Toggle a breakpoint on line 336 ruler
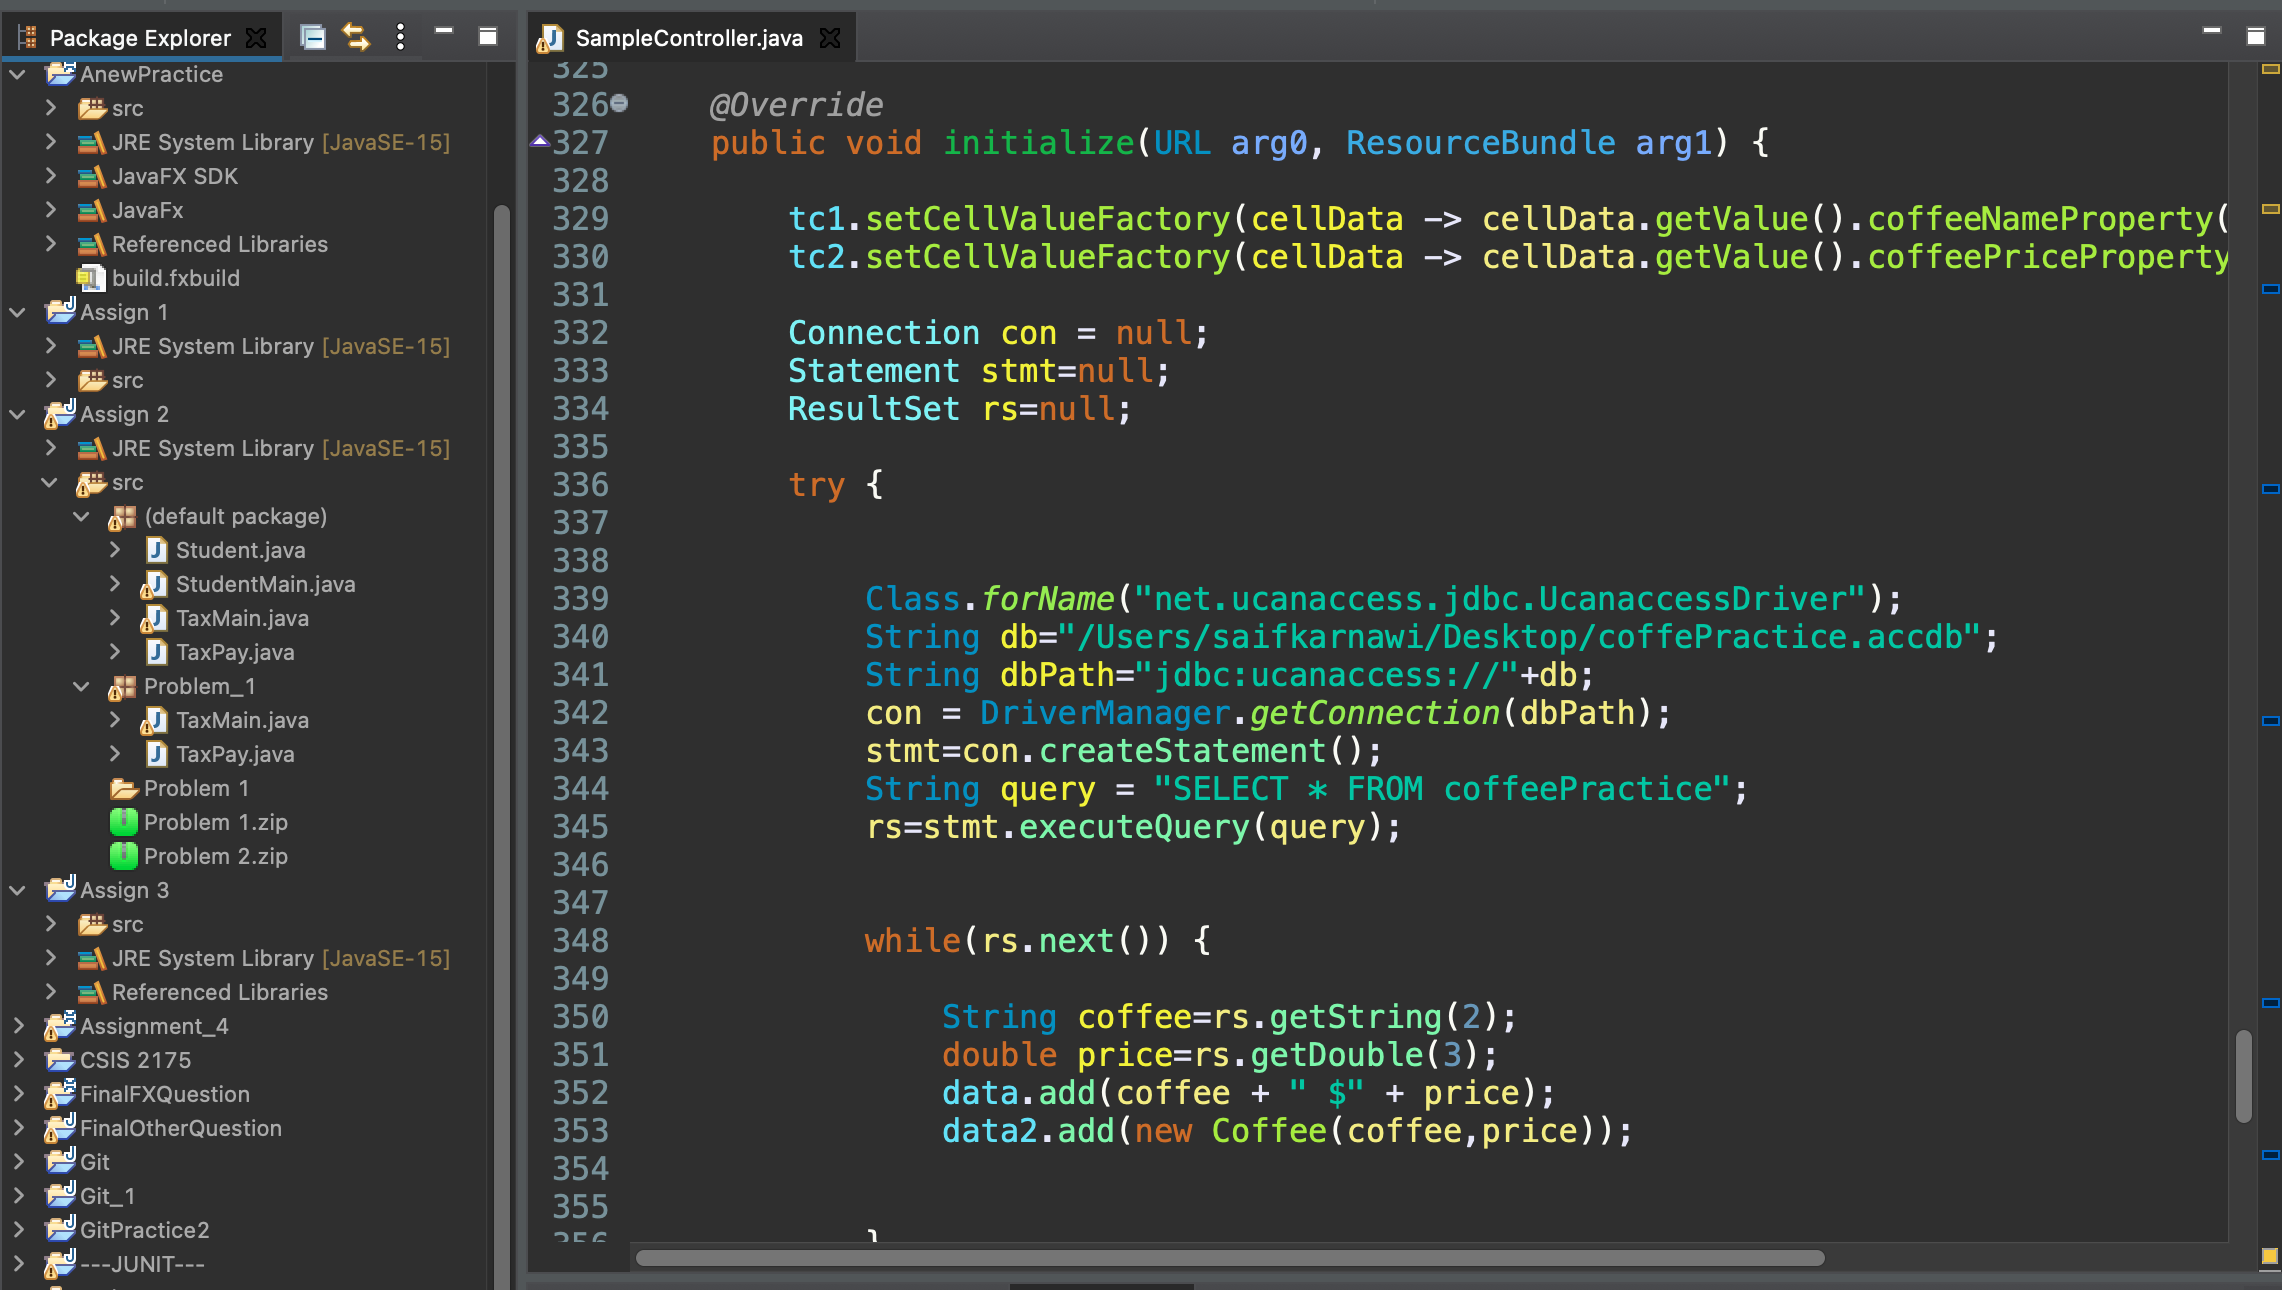Viewport: 2282px width, 1290px height. click(541, 484)
